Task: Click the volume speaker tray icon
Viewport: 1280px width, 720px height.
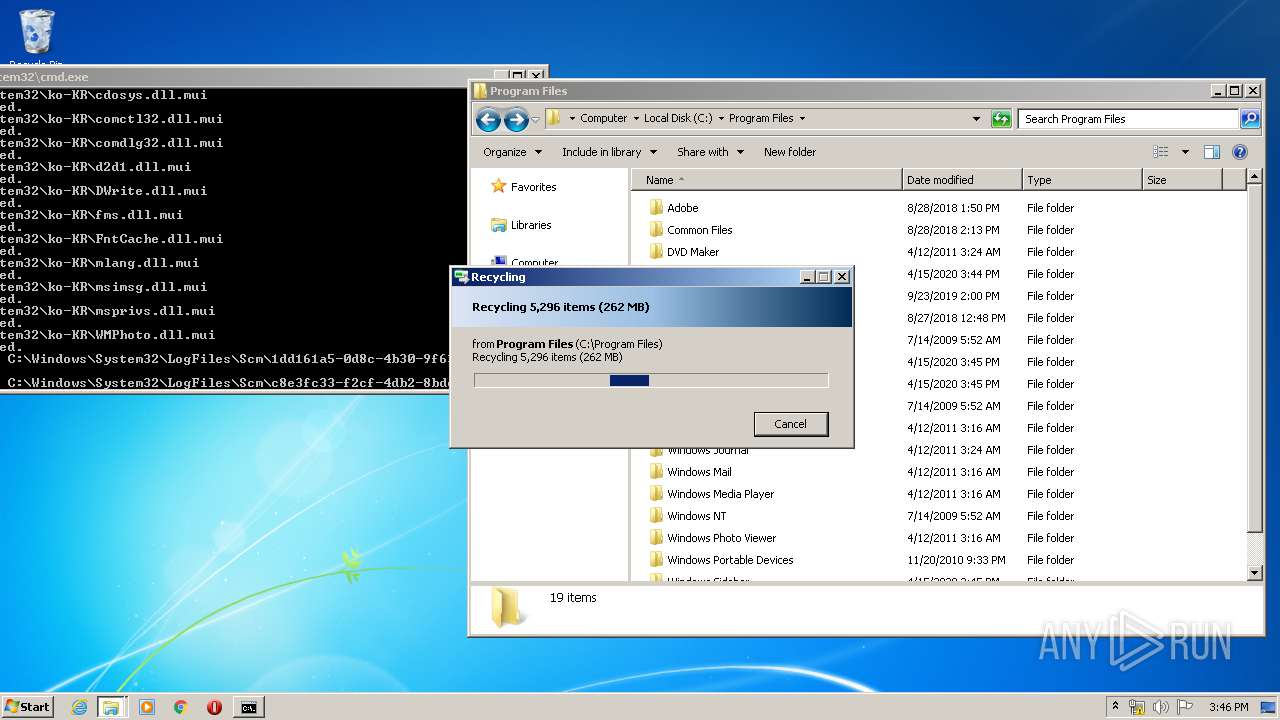Action: point(1161,707)
